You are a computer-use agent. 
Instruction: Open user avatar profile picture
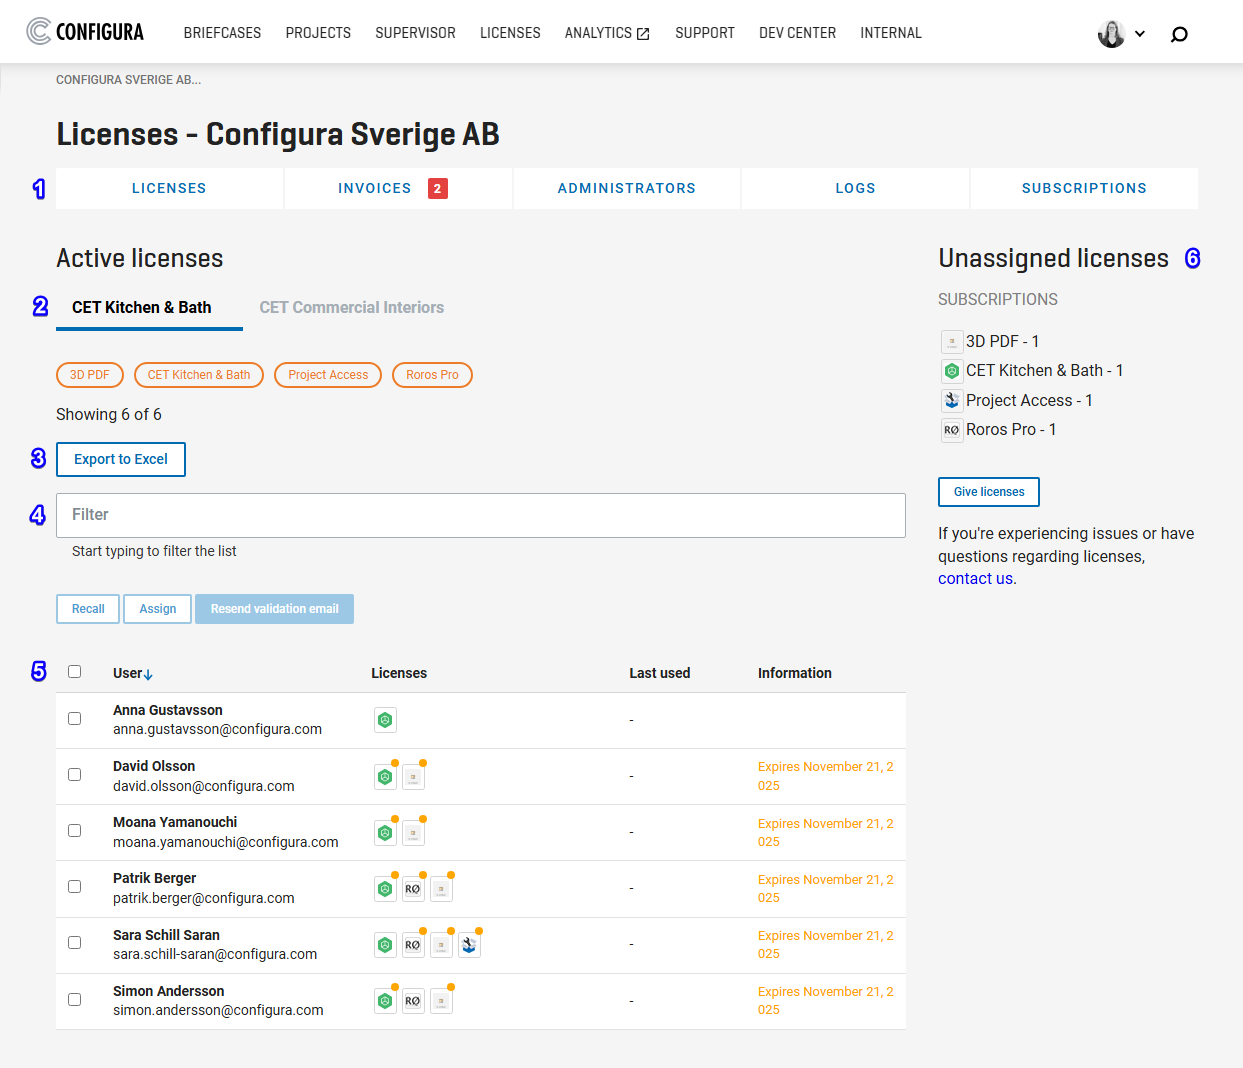tap(1111, 34)
